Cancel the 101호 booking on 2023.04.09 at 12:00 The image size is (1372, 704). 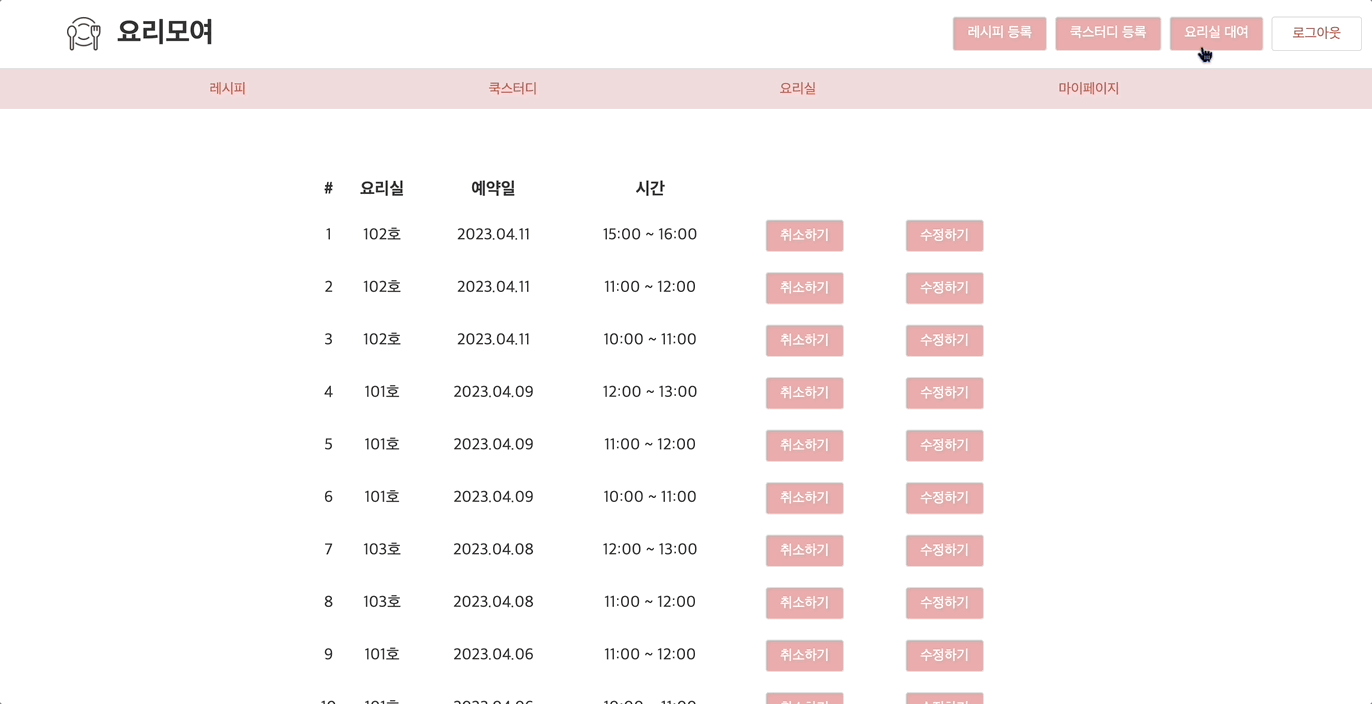pyautogui.click(x=804, y=393)
